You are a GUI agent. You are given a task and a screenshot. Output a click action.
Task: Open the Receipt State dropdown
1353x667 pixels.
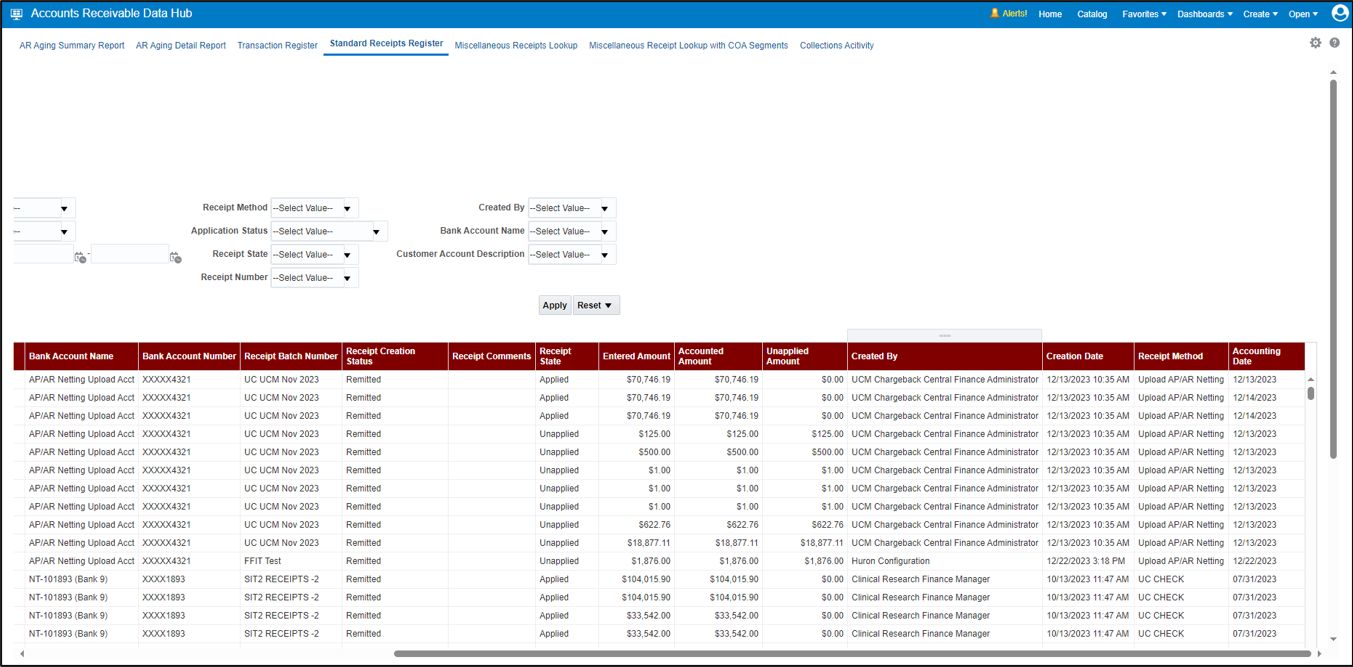[x=345, y=253]
